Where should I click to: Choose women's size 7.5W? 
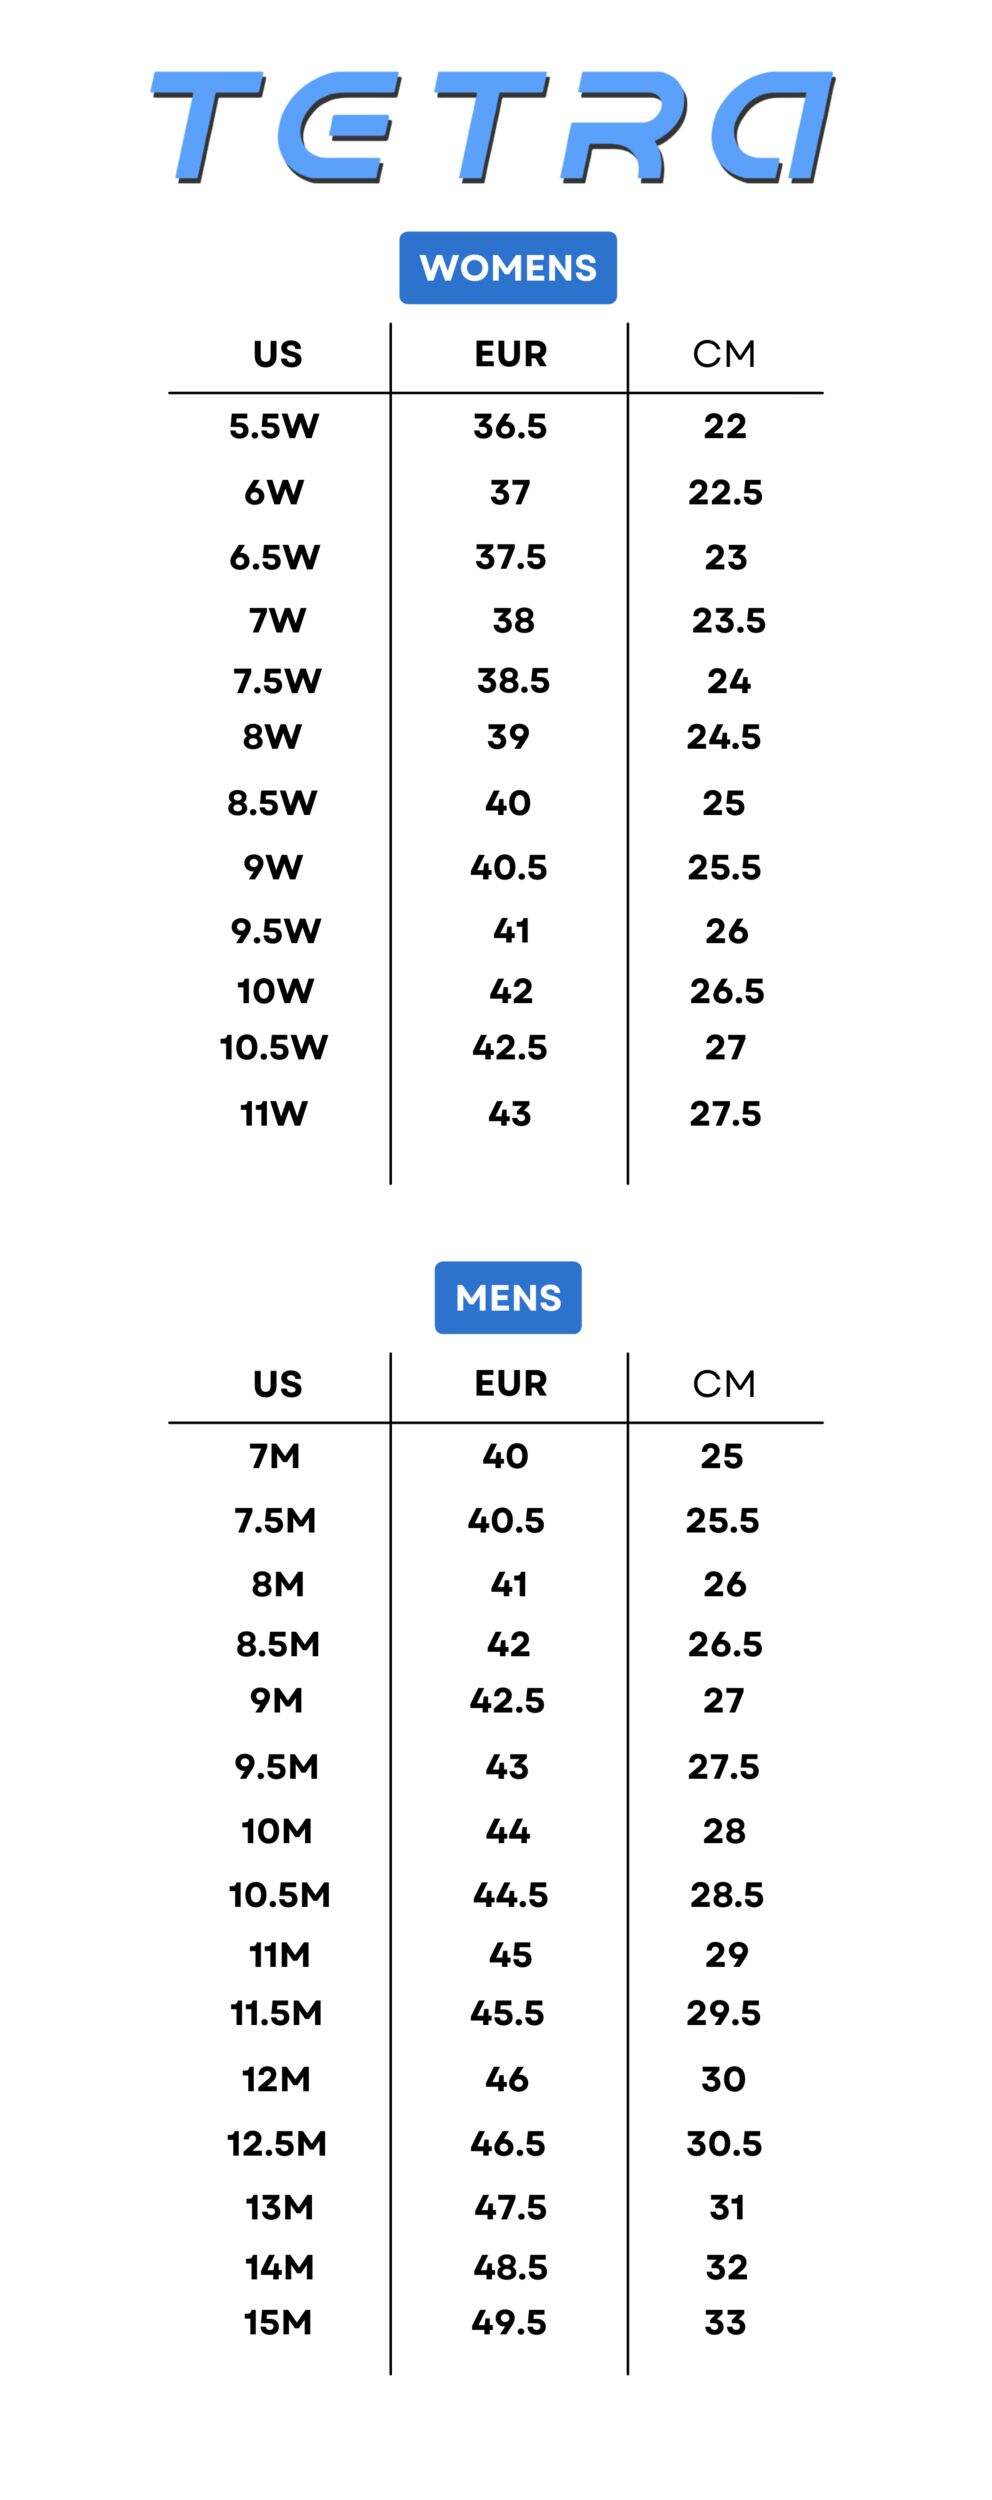[x=277, y=681]
